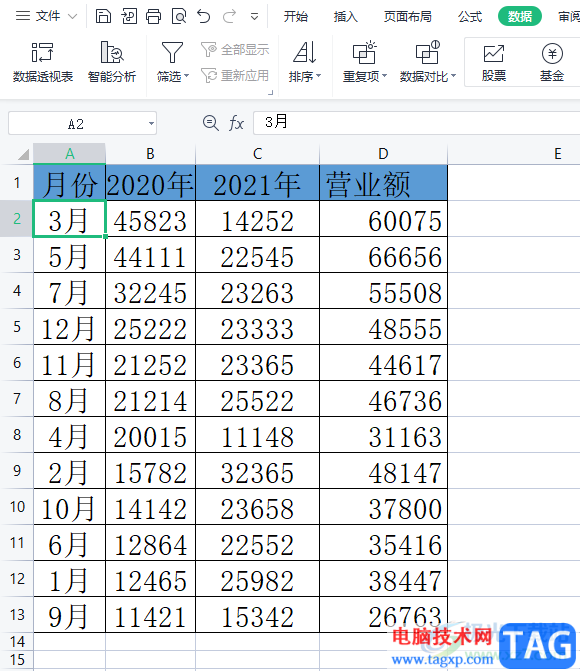Click the 排序 A-Z icon
The width and height of the screenshot is (580, 671).
click(x=305, y=53)
